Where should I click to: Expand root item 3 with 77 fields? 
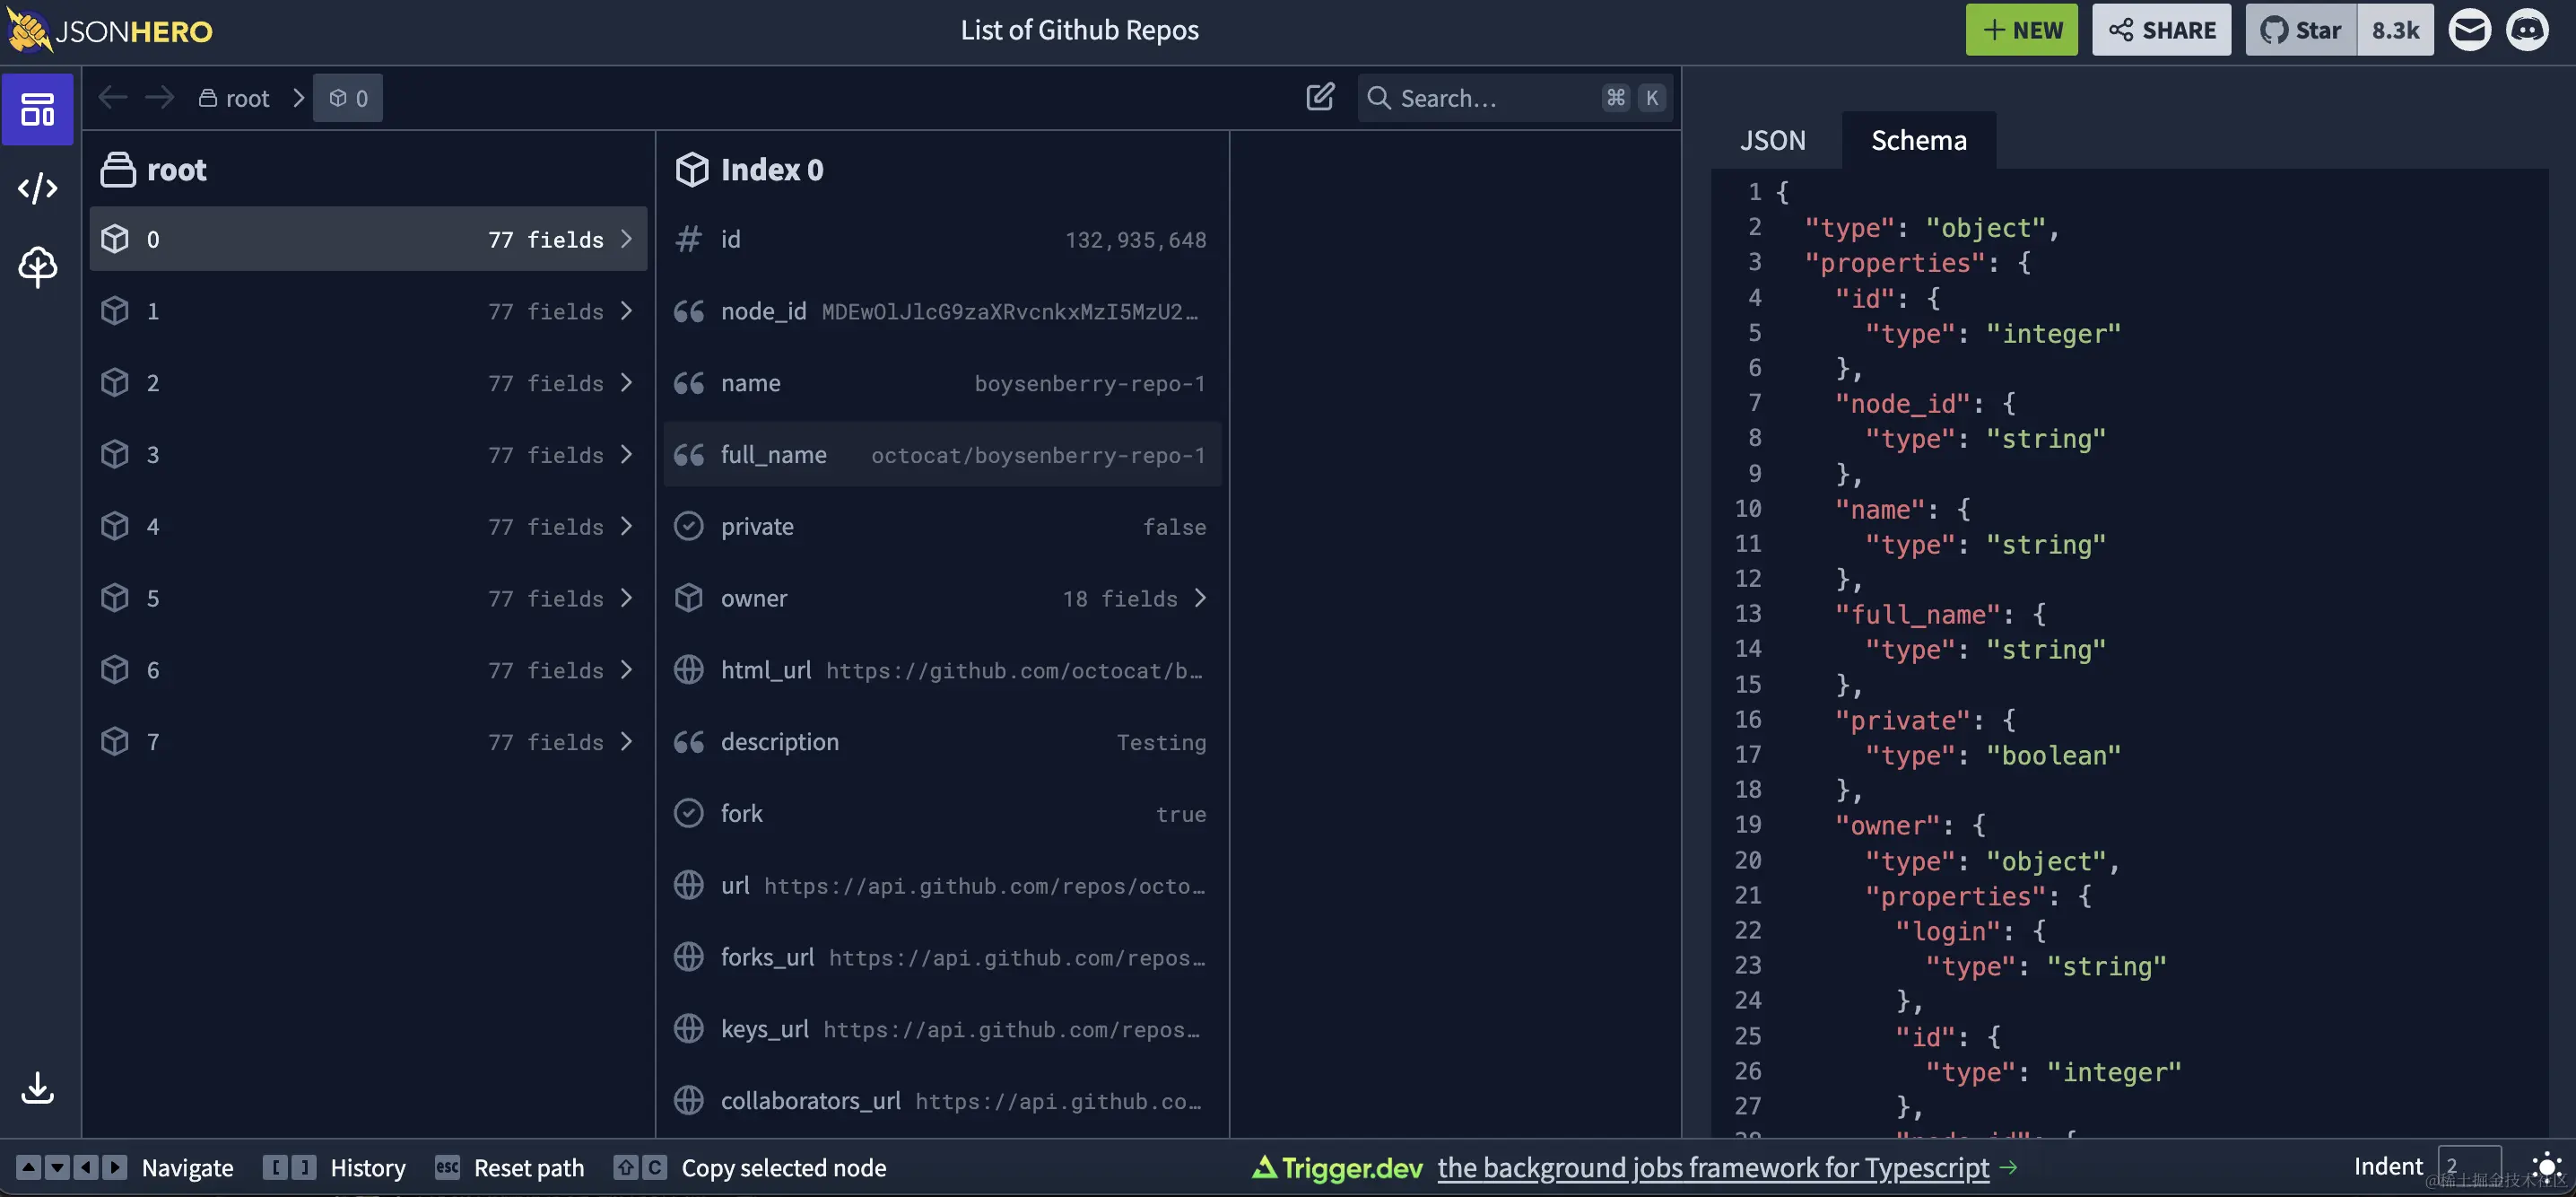pyautogui.click(x=367, y=455)
